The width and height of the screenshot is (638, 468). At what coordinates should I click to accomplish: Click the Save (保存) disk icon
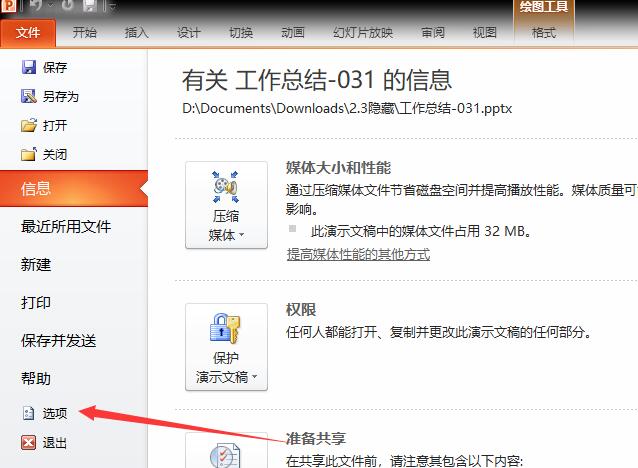tap(28, 67)
